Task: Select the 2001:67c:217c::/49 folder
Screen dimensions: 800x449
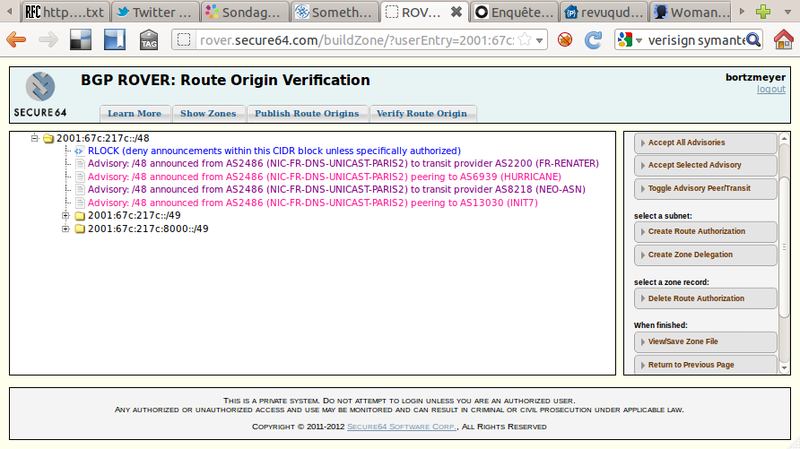Action: [134, 215]
